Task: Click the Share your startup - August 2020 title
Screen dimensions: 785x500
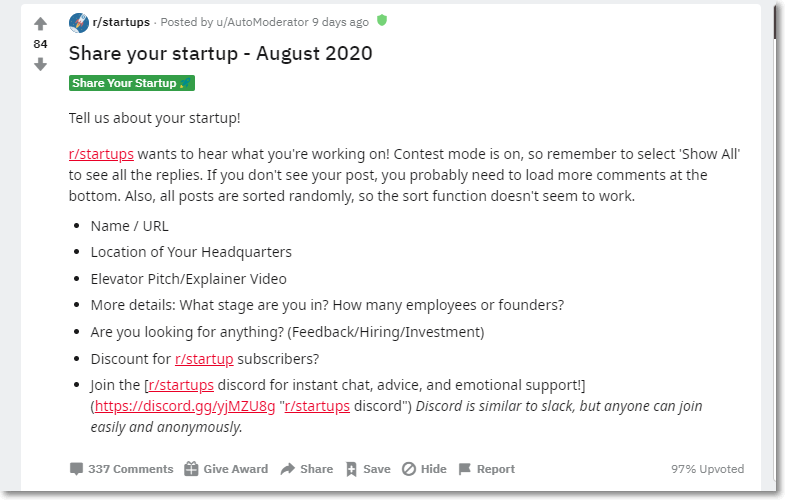Action: click(221, 54)
